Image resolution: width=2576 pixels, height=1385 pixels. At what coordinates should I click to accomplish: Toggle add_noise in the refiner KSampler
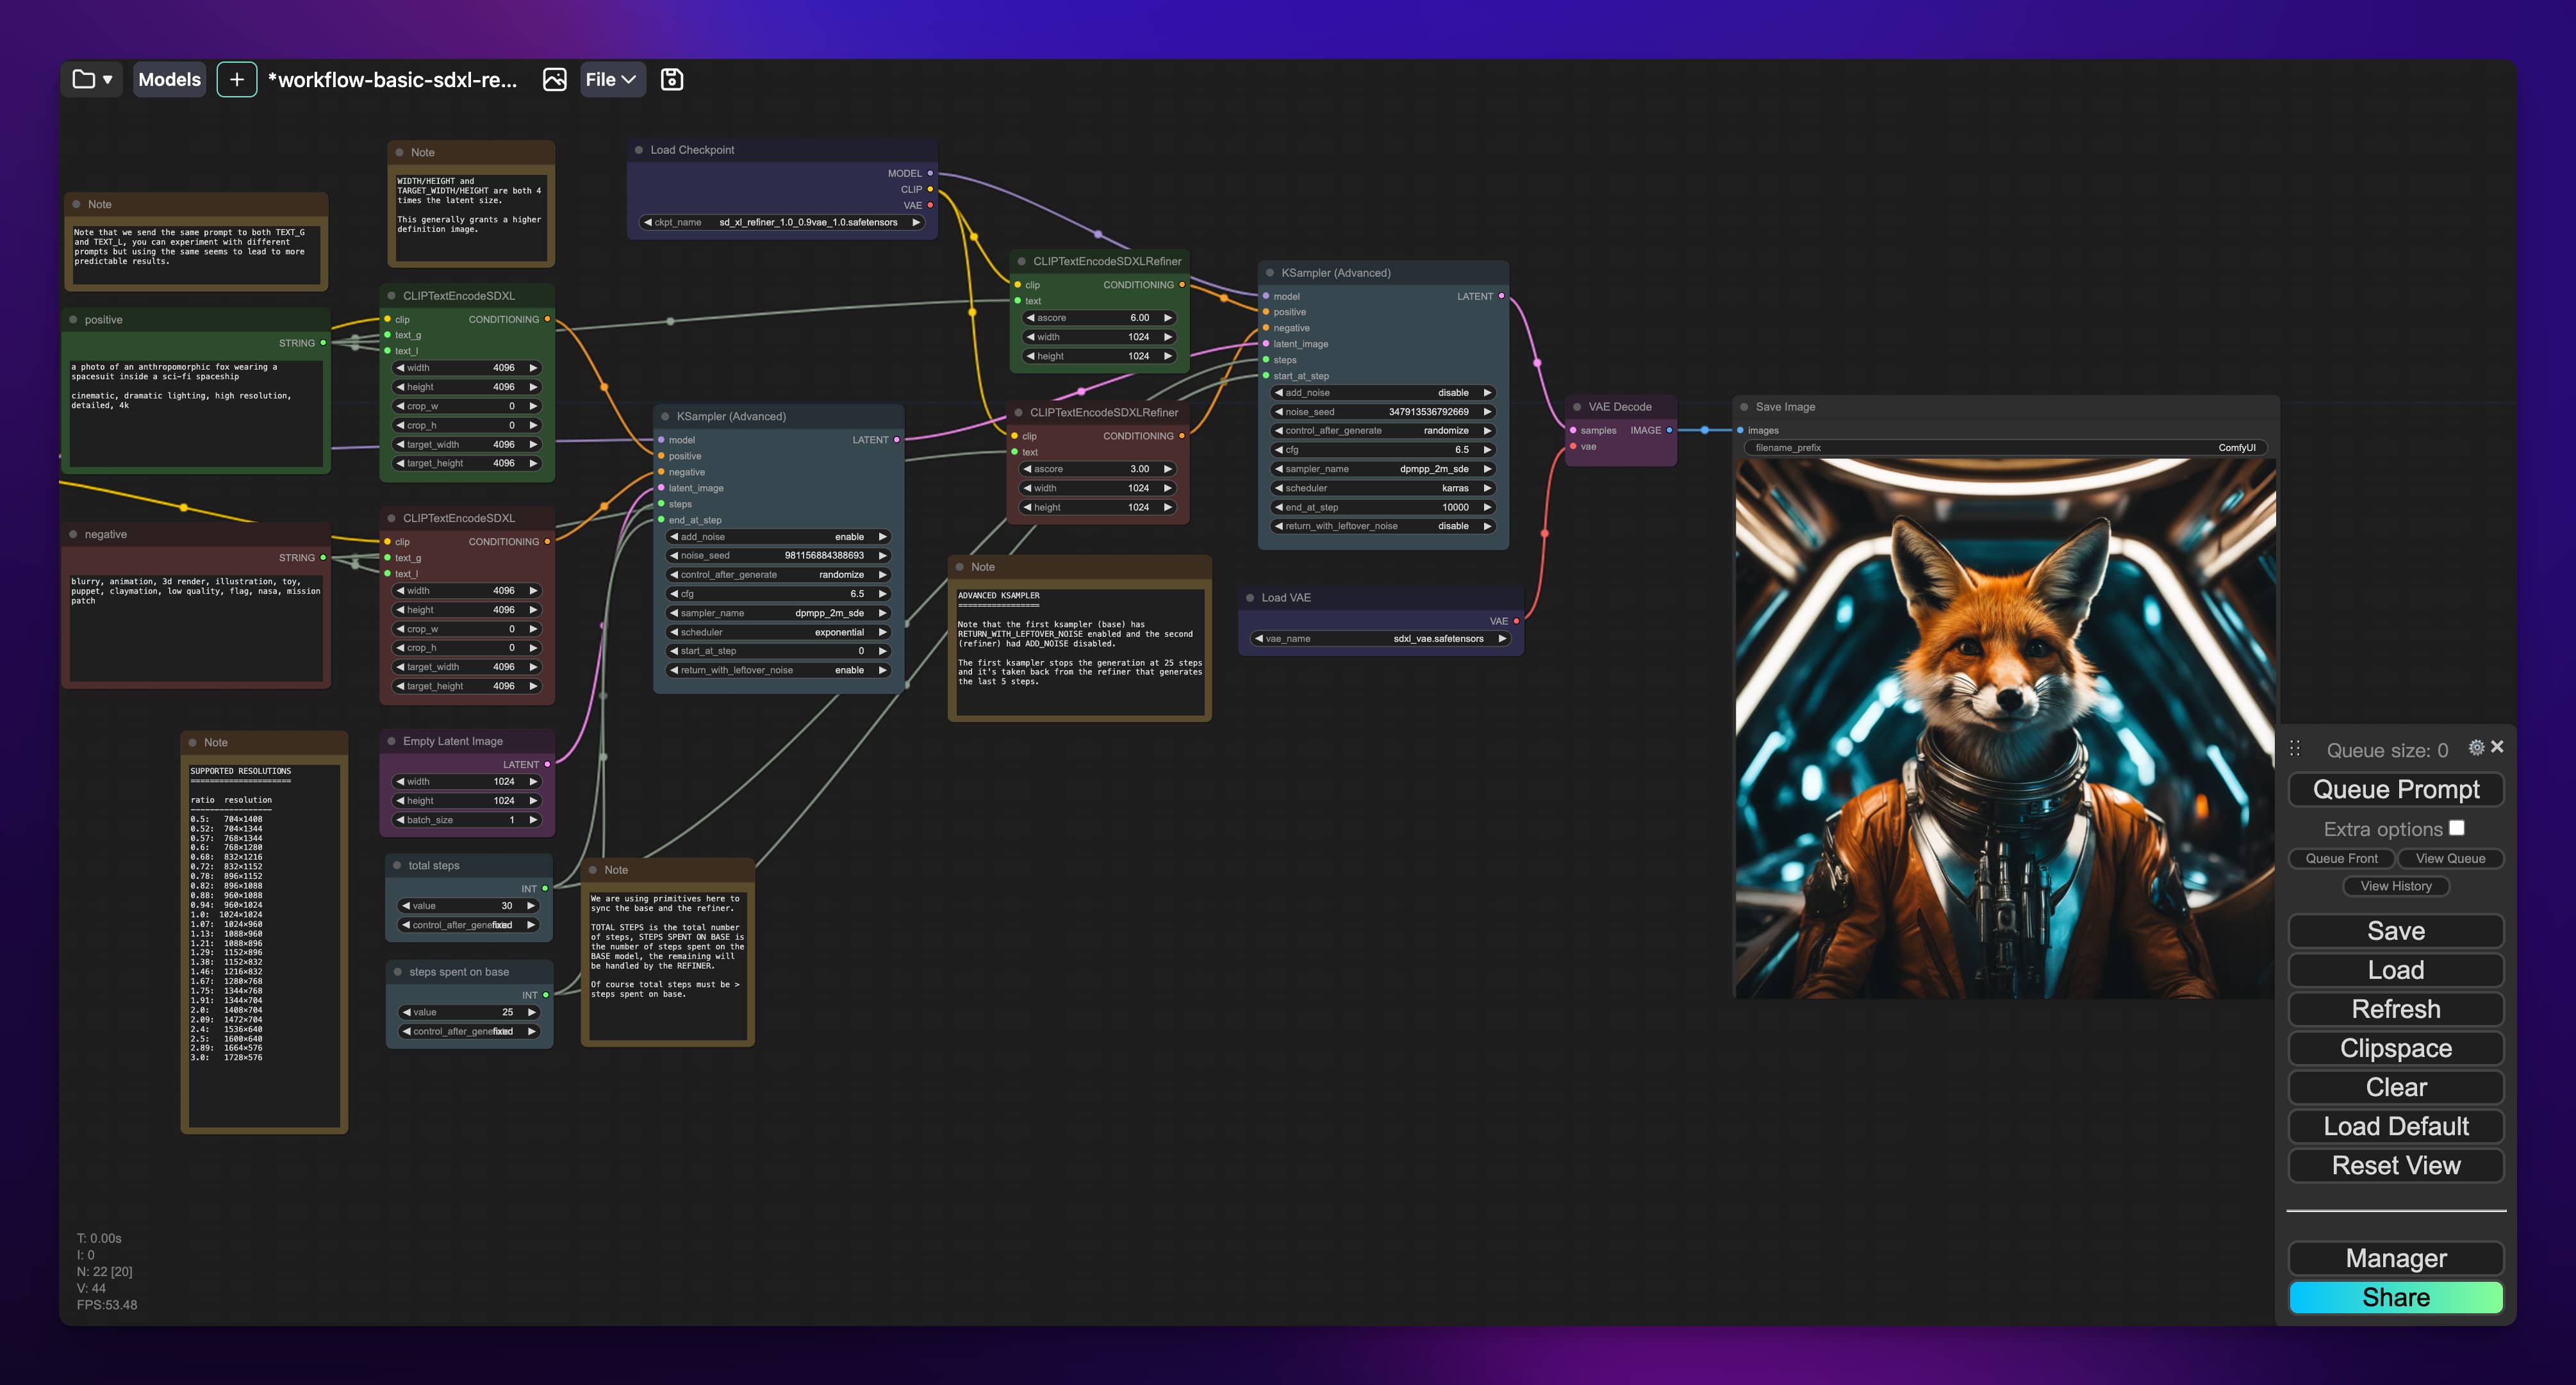(1383, 393)
